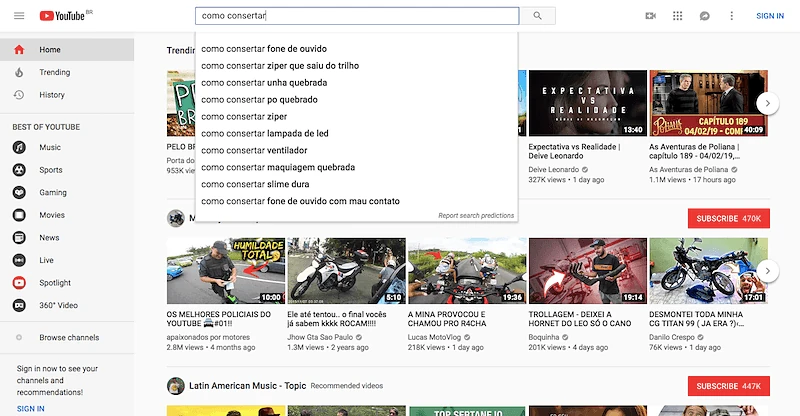The image size is (800, 416).
Task: Select suggestion 'como consertar unha quebrada'
Action: pos(356,83)
